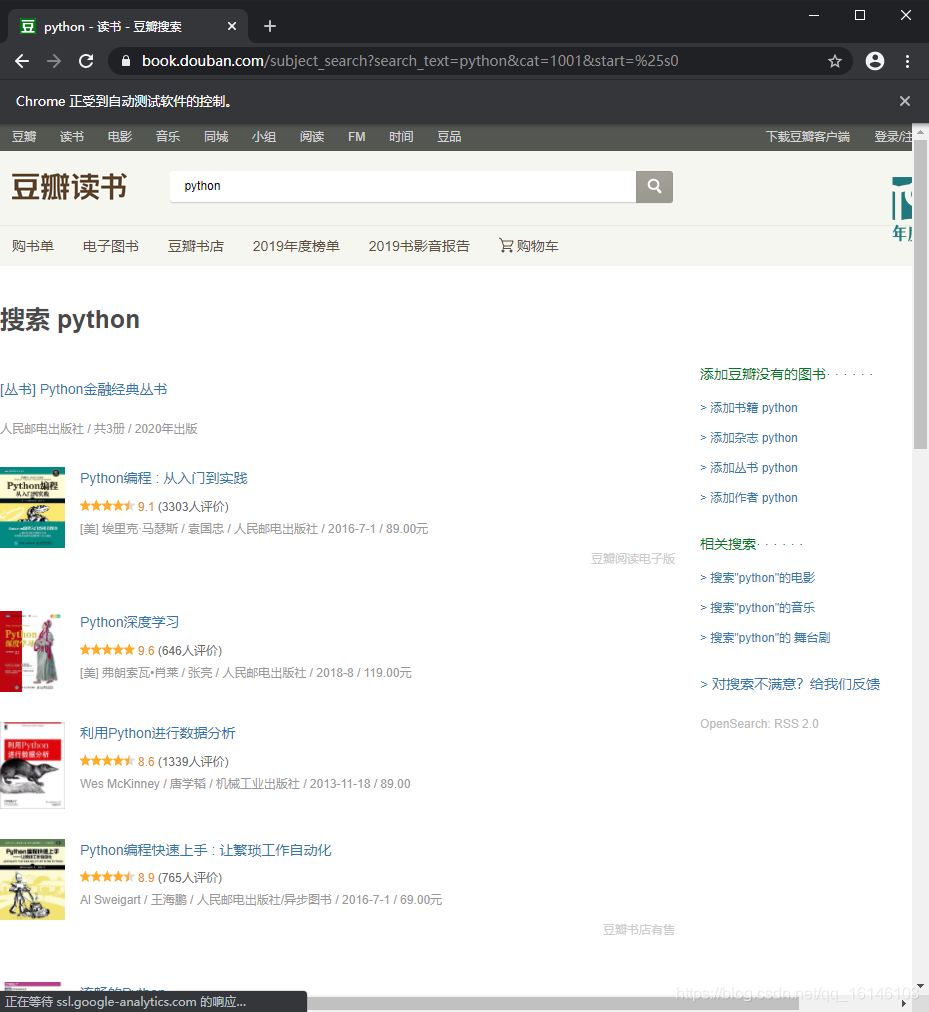
Task: Click the vertical scrollbar thumb
Action: [920, 294]
